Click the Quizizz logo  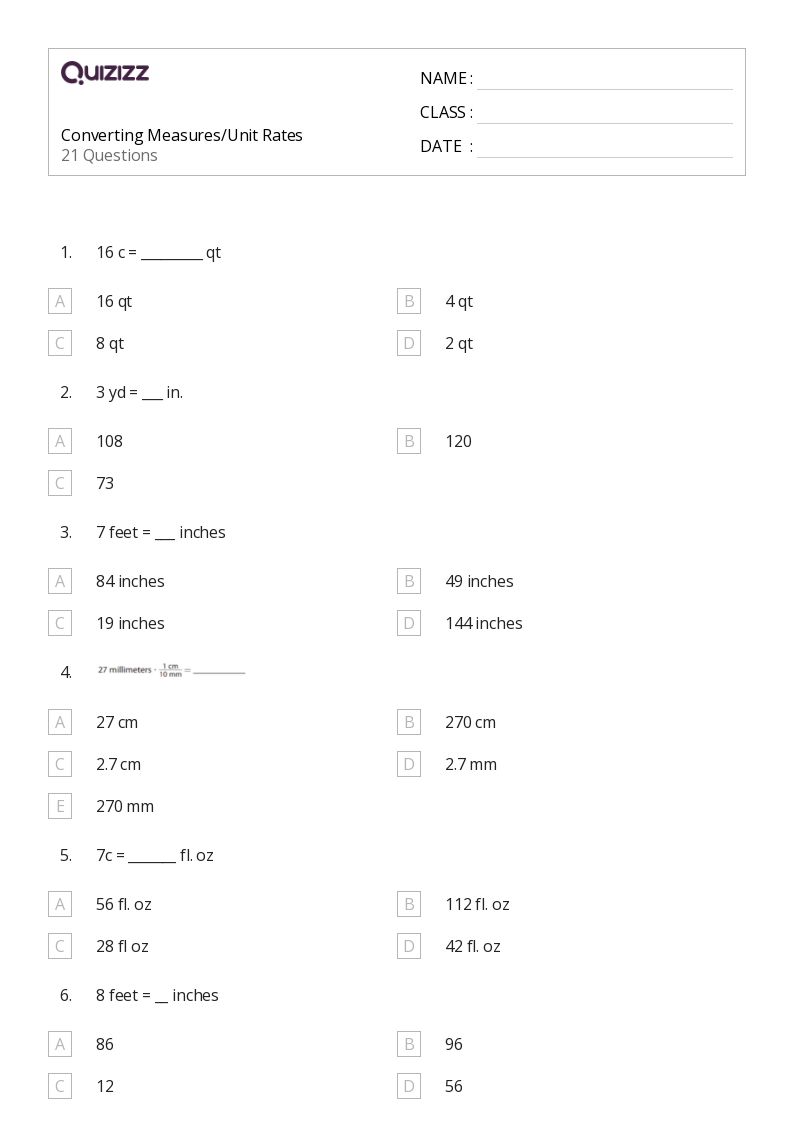(x=105, y=72)
